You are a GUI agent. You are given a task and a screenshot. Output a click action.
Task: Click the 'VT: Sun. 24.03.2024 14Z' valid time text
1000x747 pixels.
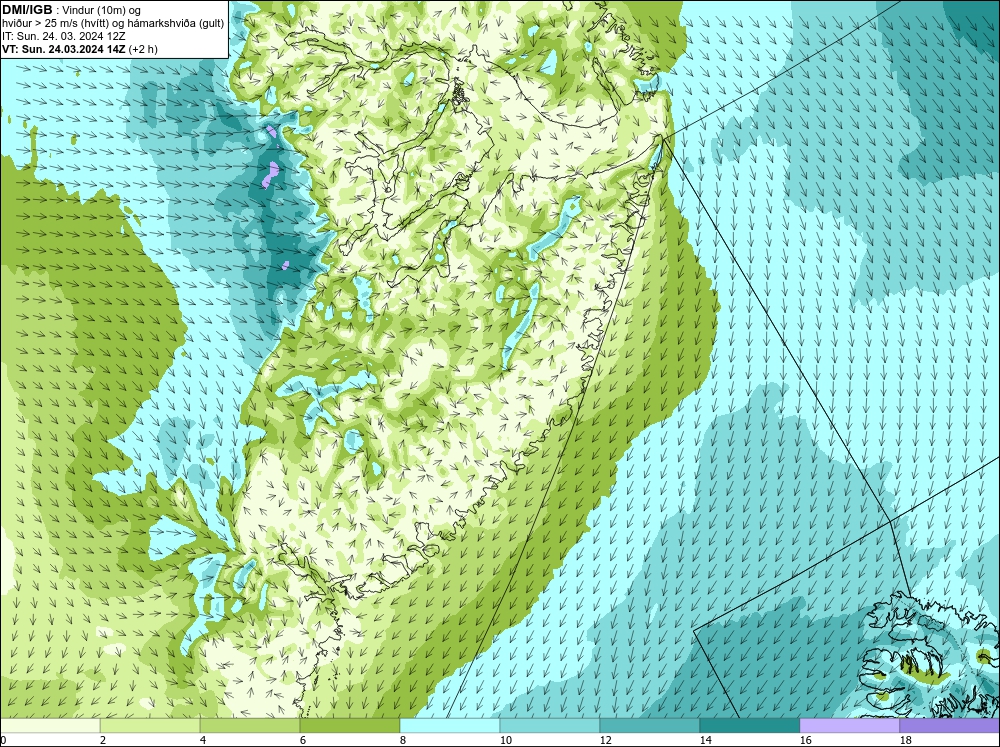click(64, 48)
